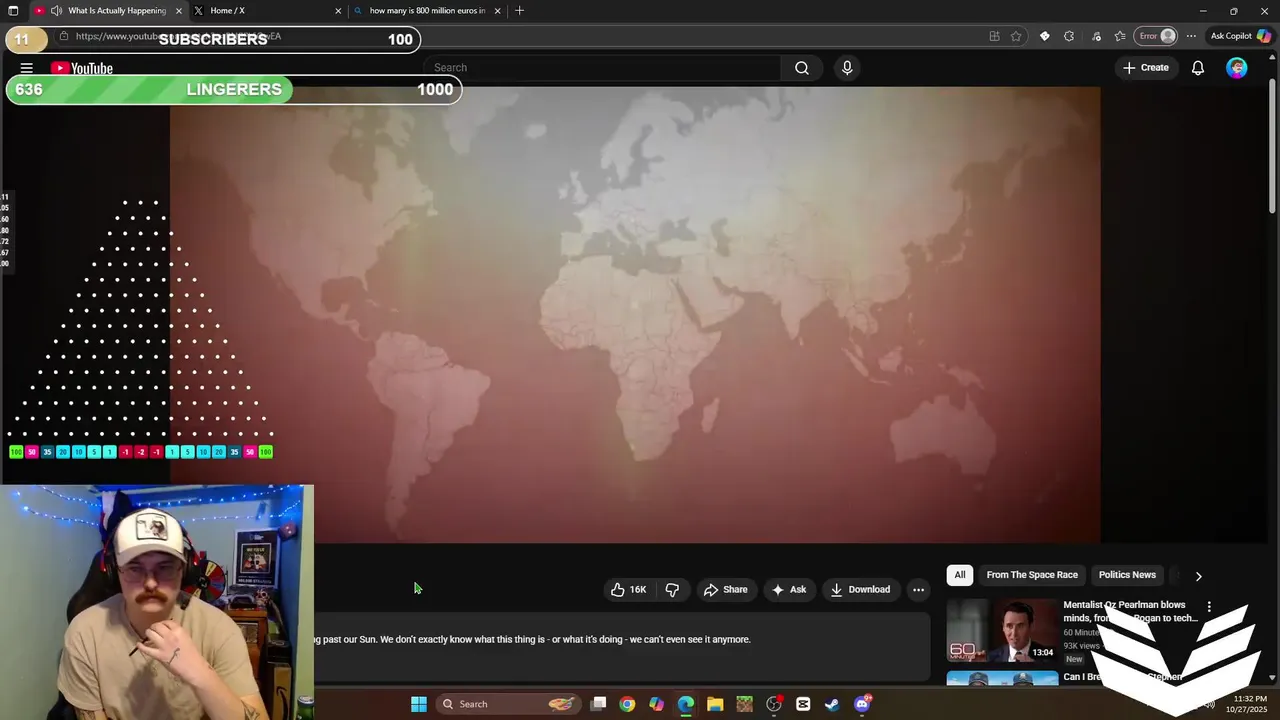The width and height of the screenshot is (1280, 720).
Task: Switch to Microsoft Edge on taskbar
Action: point(686,704)
